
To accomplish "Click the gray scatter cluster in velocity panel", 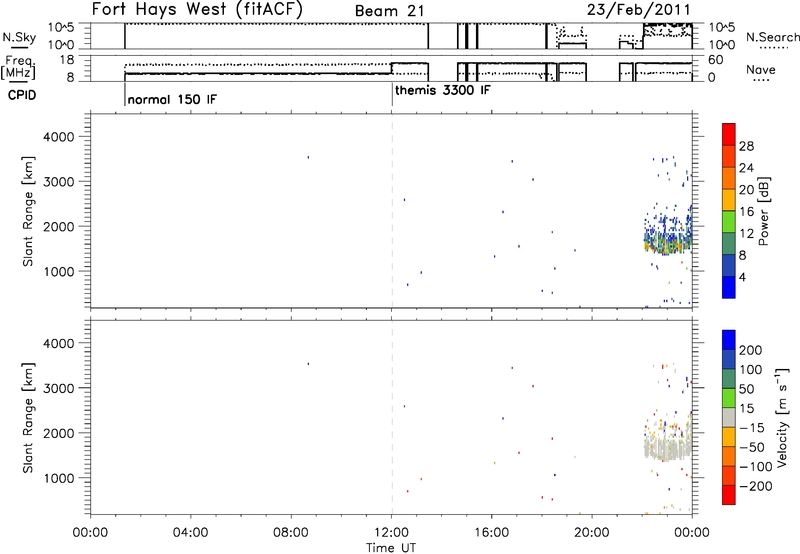I will tap(667, 447).
